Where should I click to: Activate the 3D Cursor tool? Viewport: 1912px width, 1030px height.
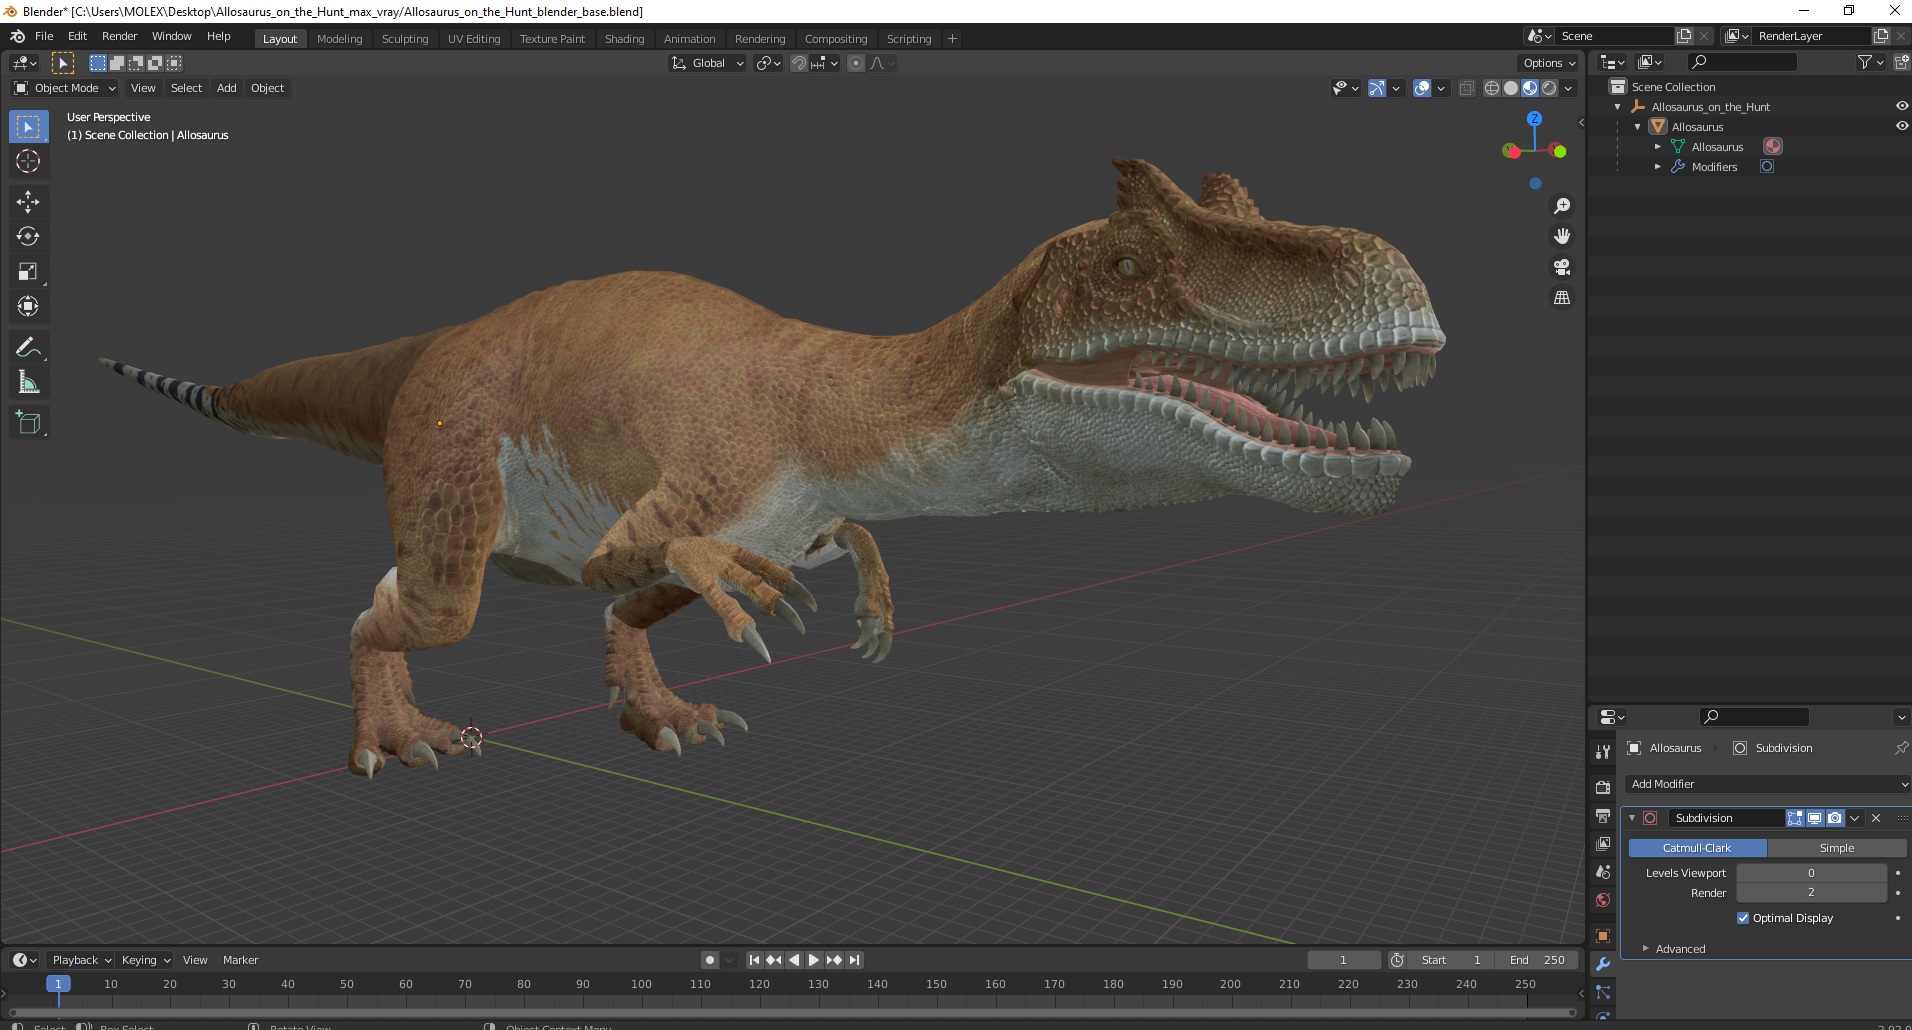pyautogui.click(x=28, y=161)
